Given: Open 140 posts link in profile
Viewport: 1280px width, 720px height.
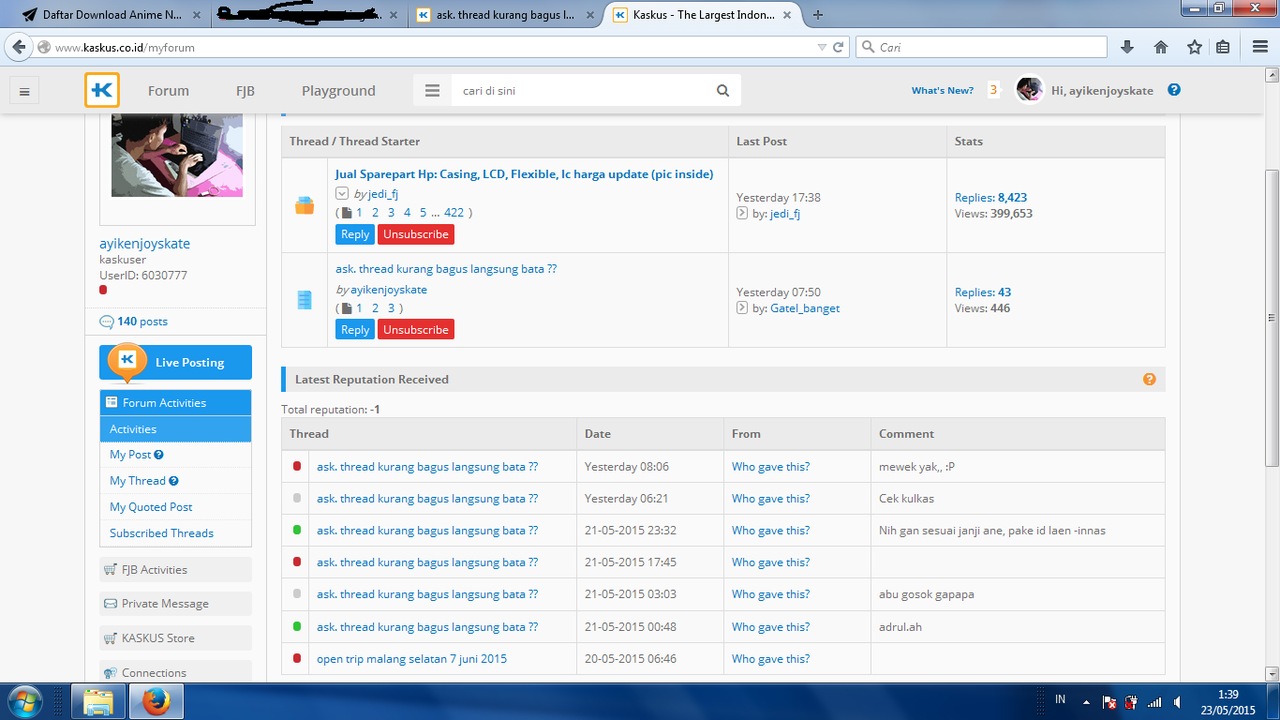Looking at the screenshot, I should click(x=142, y=322).
